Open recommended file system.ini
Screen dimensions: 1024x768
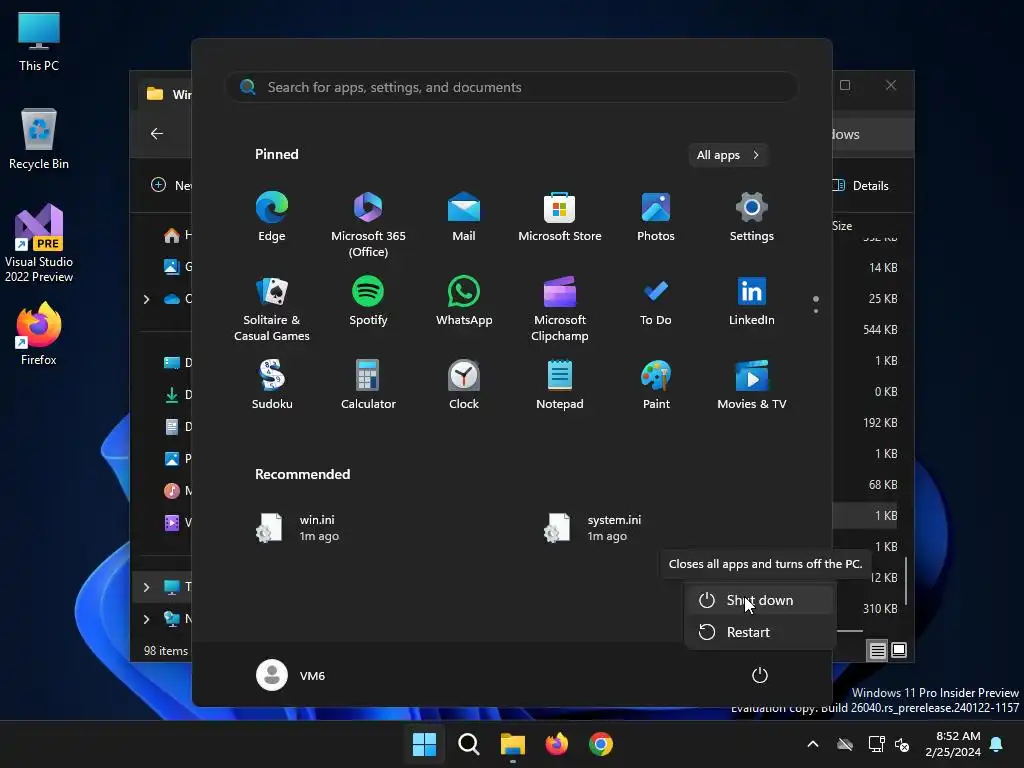[593, 528]
